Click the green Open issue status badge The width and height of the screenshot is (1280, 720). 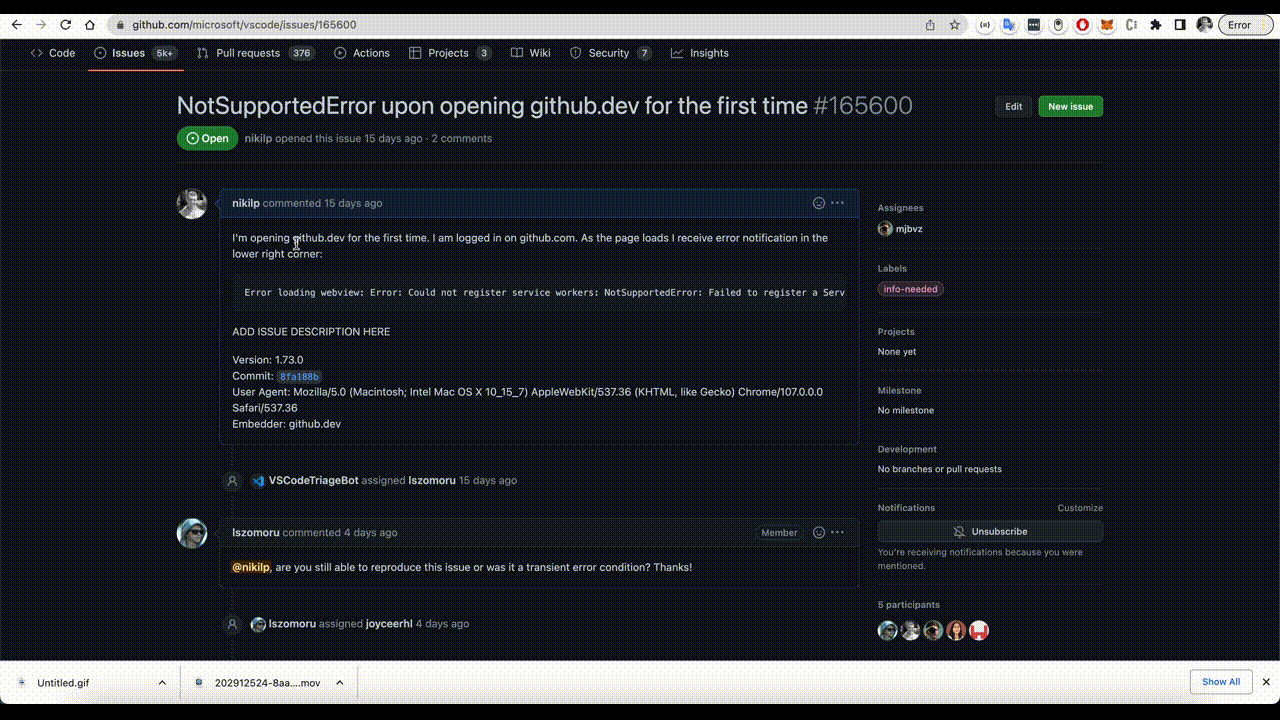click(x=206, y=138)
